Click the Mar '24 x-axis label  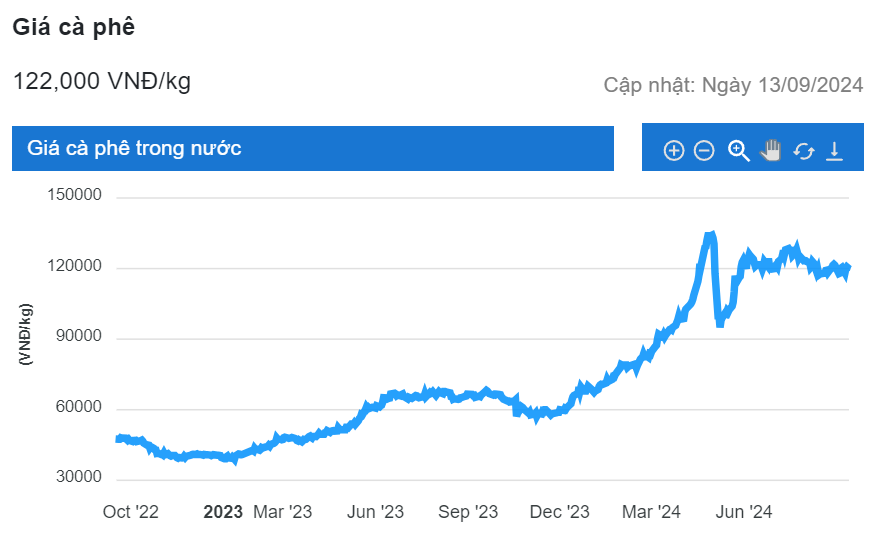click(651, 512)
